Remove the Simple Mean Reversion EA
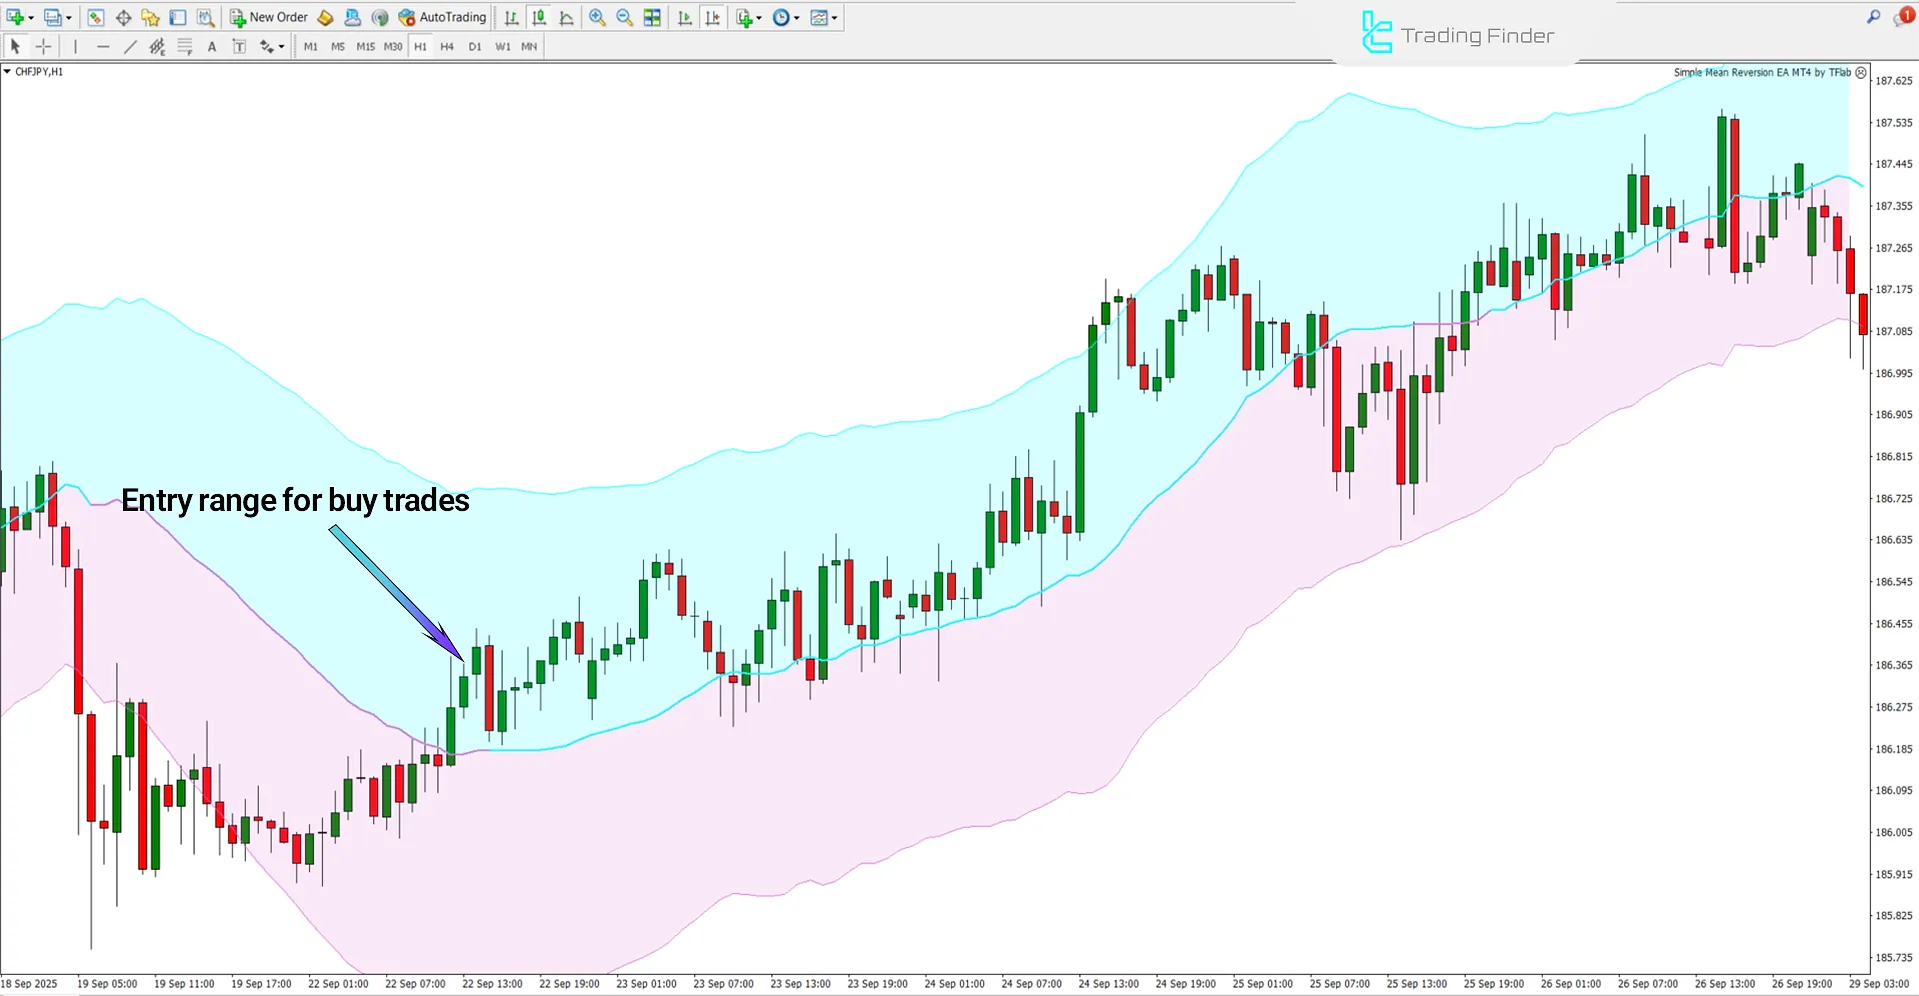Screen dimensions: 1919x996 (1861, 71)
